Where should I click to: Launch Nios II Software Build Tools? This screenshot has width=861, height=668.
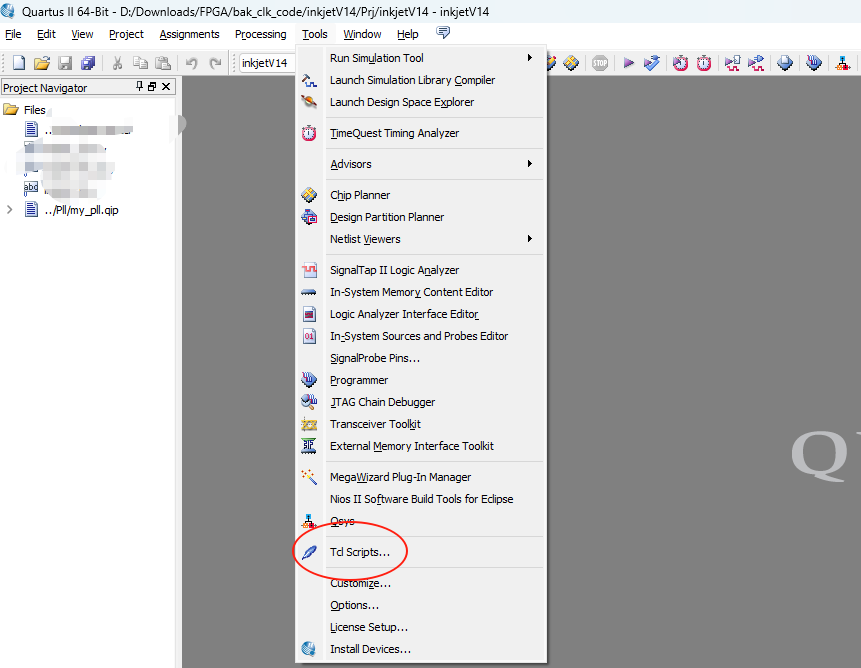pos(421,499)
